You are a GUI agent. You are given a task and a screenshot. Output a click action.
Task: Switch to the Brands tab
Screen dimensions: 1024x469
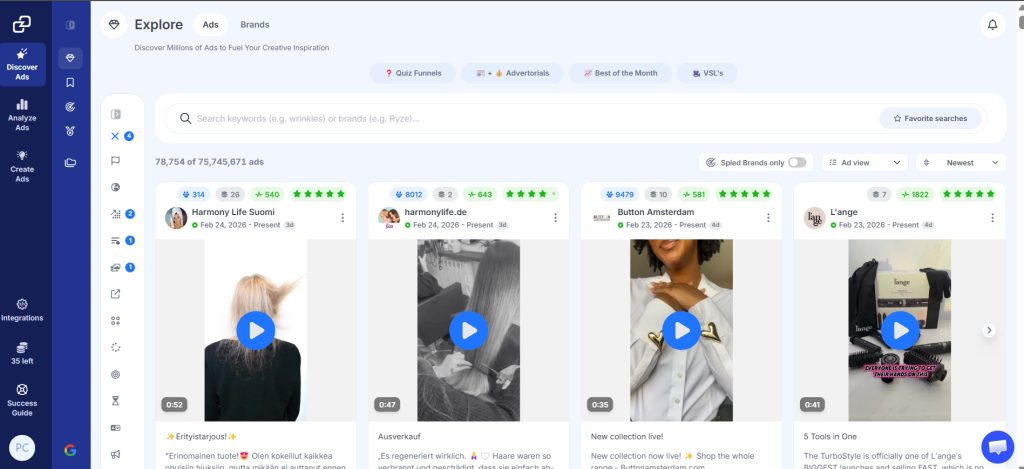[255, 25]
